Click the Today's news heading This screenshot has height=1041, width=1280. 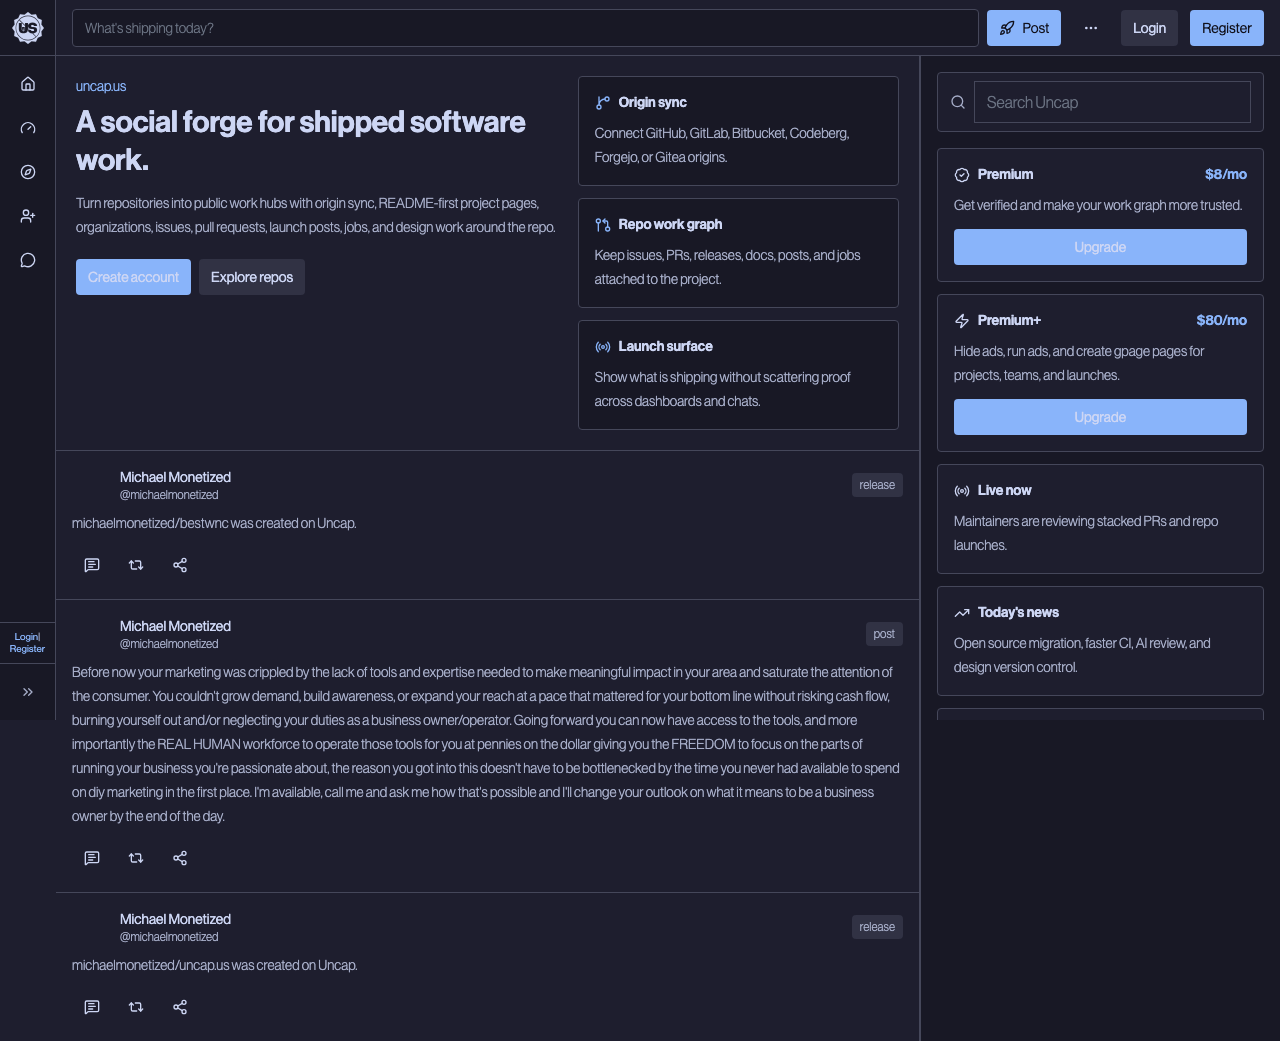pos(1018,612)
